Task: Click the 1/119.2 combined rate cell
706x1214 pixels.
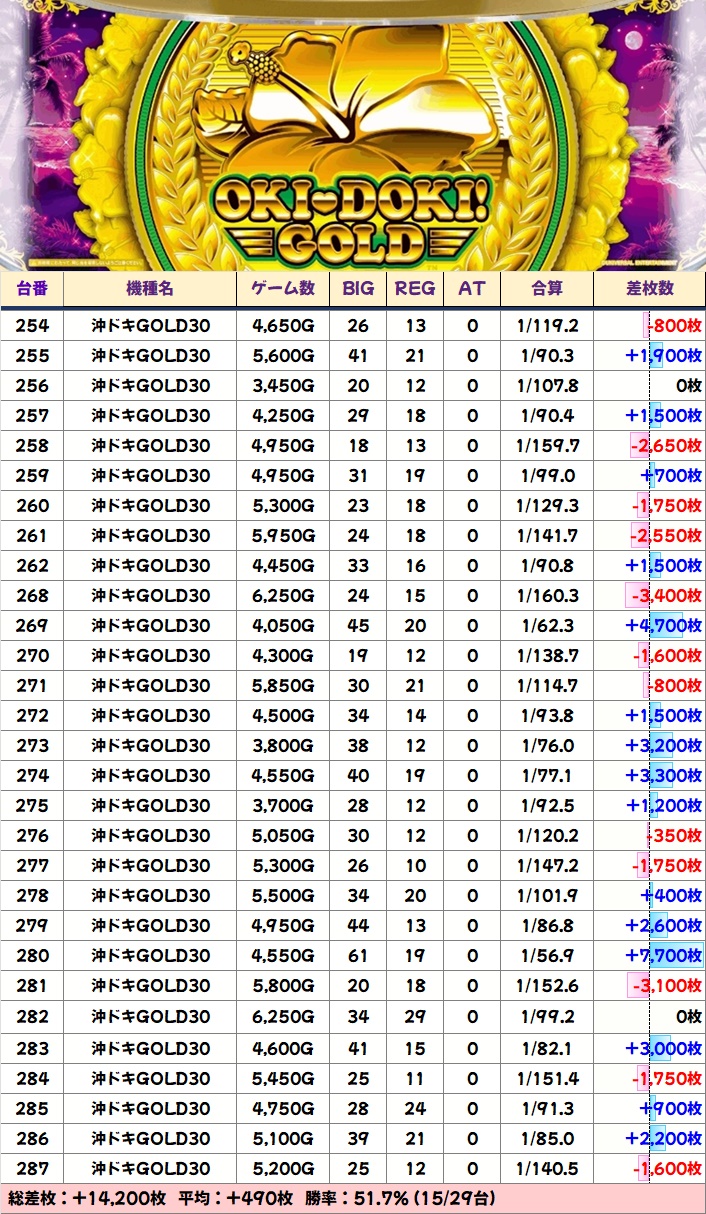Action: [546, 326]
